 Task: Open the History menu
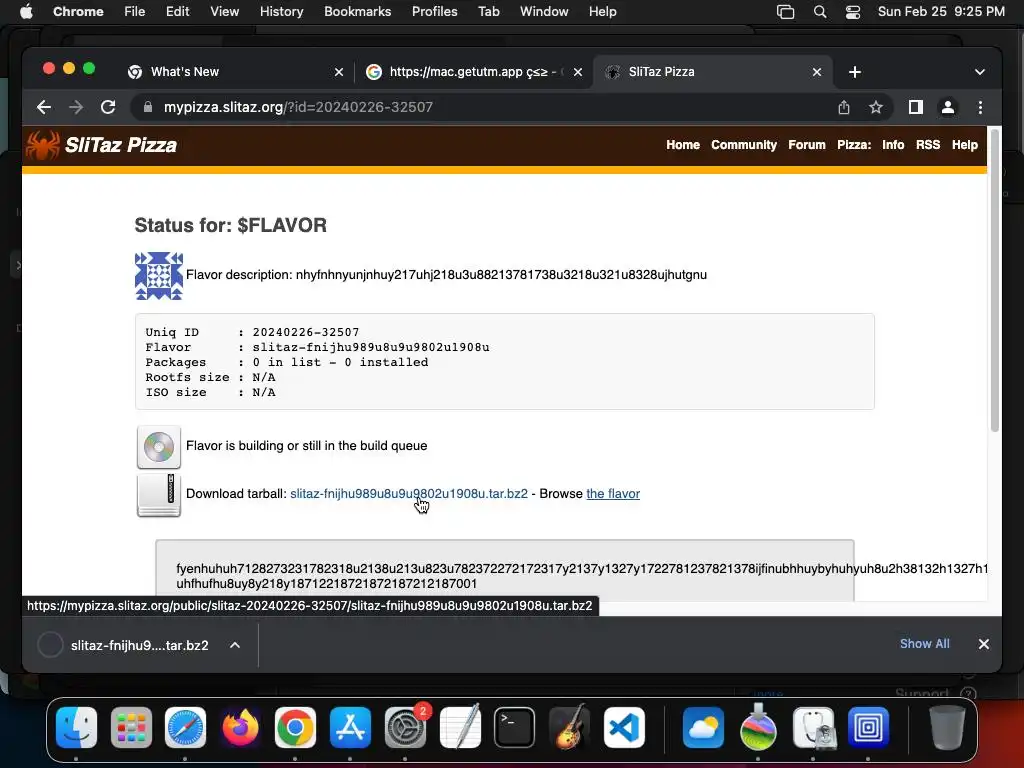click(281, 12)
